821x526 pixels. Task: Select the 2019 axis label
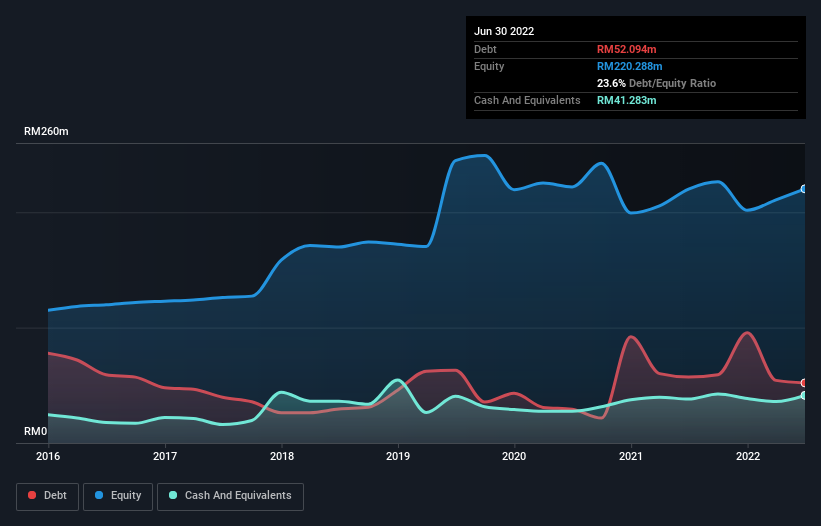pyautogui.click(x=398, y=456)
